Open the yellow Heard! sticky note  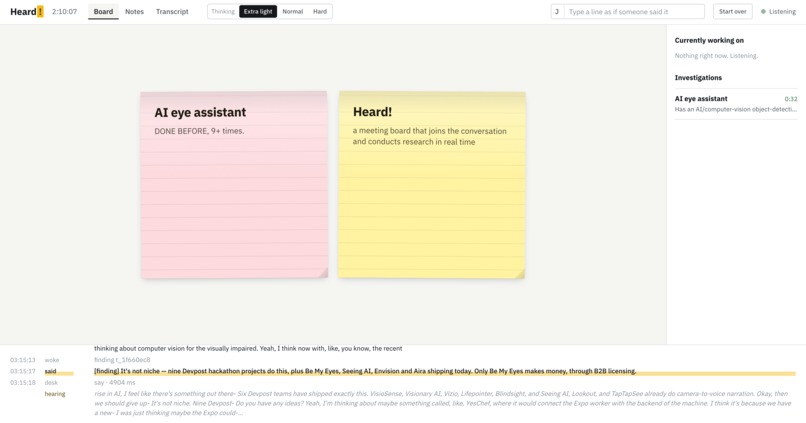click(x=432, y=185)
